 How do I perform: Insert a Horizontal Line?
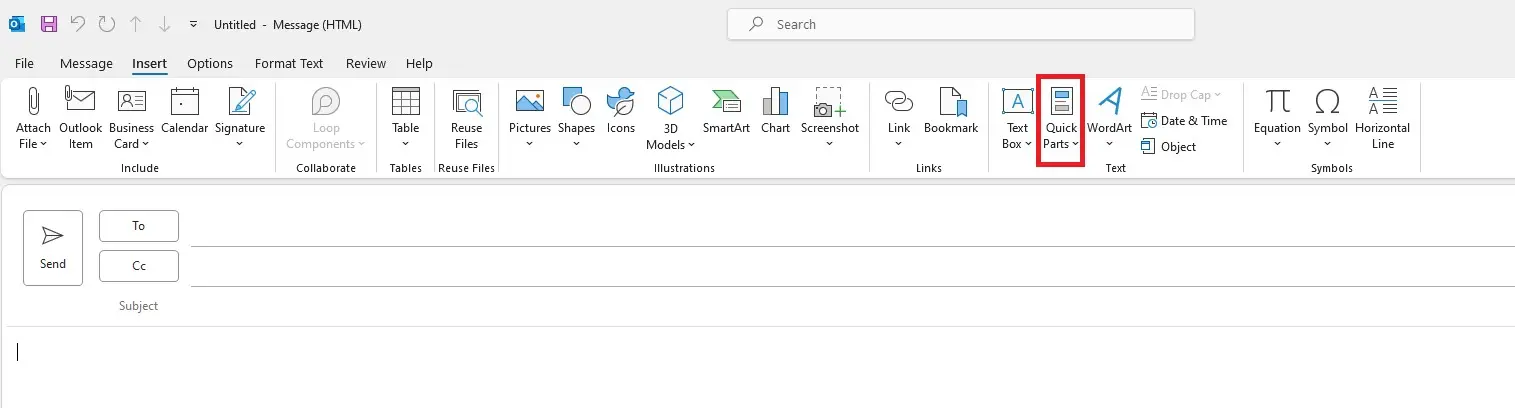[1383, 118]
